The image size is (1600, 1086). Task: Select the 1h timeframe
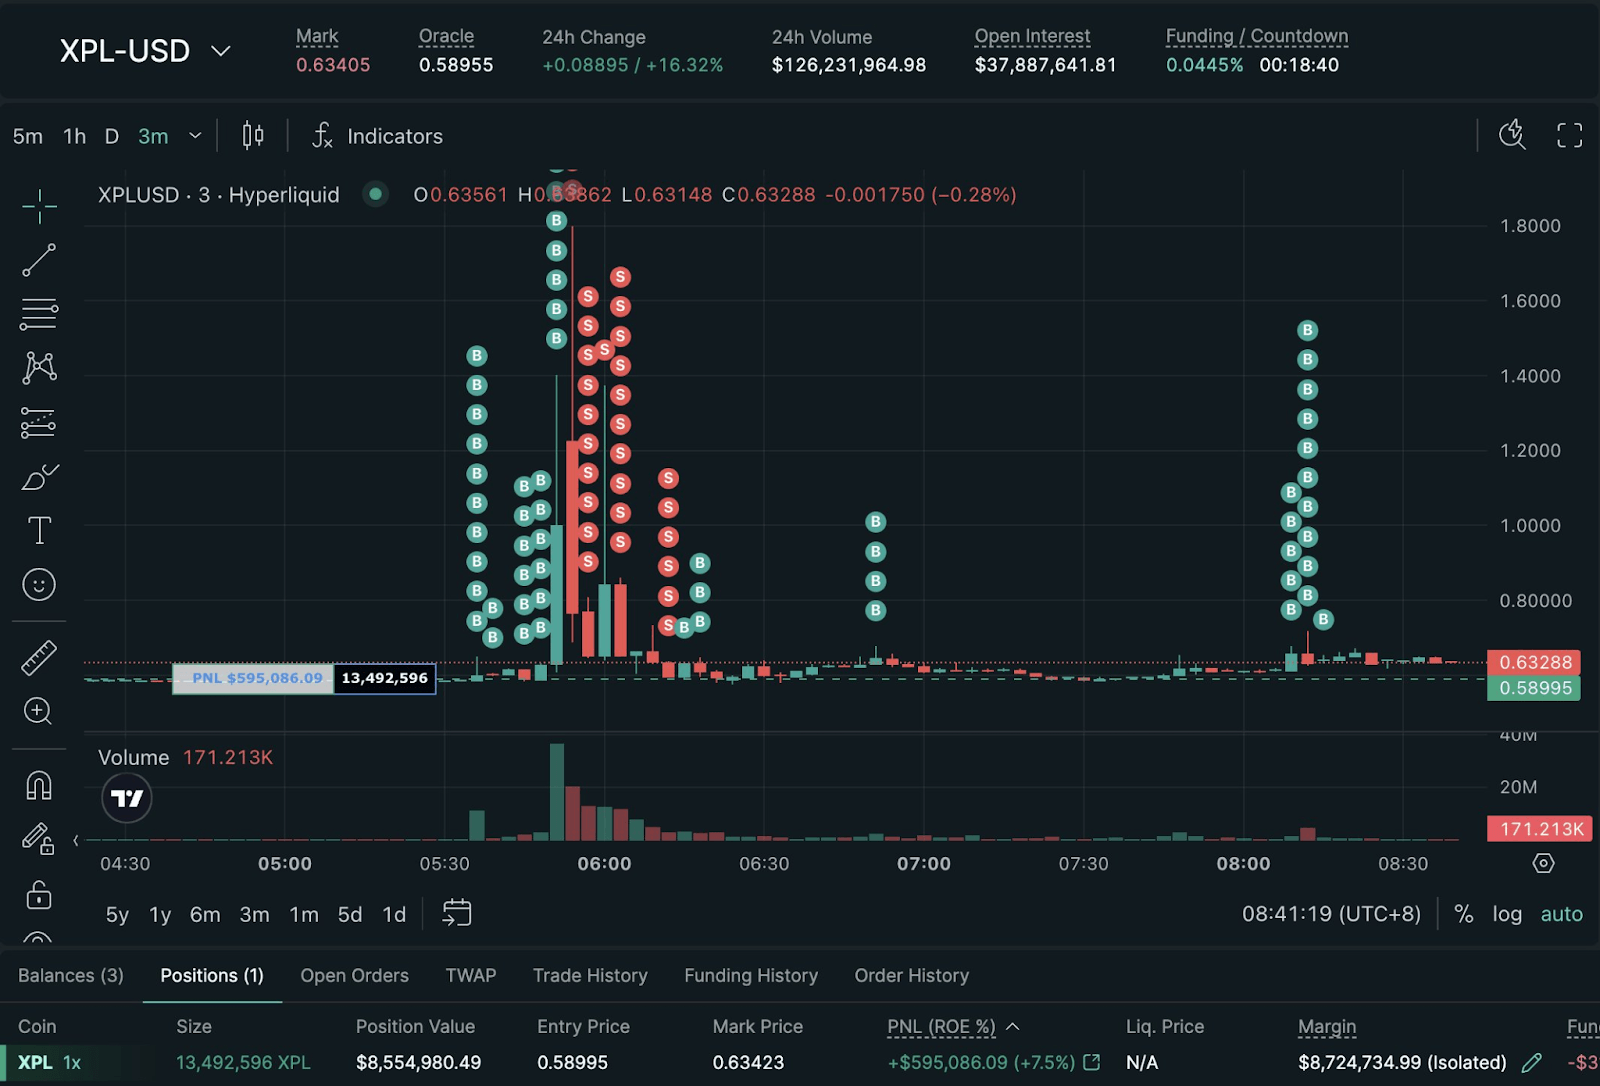pyautogui.click(x=75, y=136)
